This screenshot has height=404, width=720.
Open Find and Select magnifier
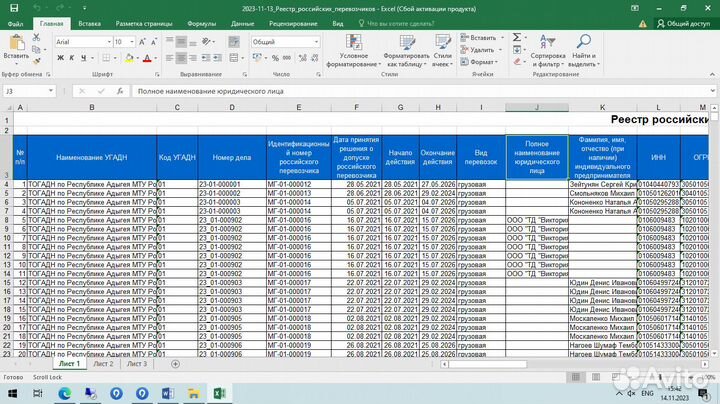tap(582, 48)
